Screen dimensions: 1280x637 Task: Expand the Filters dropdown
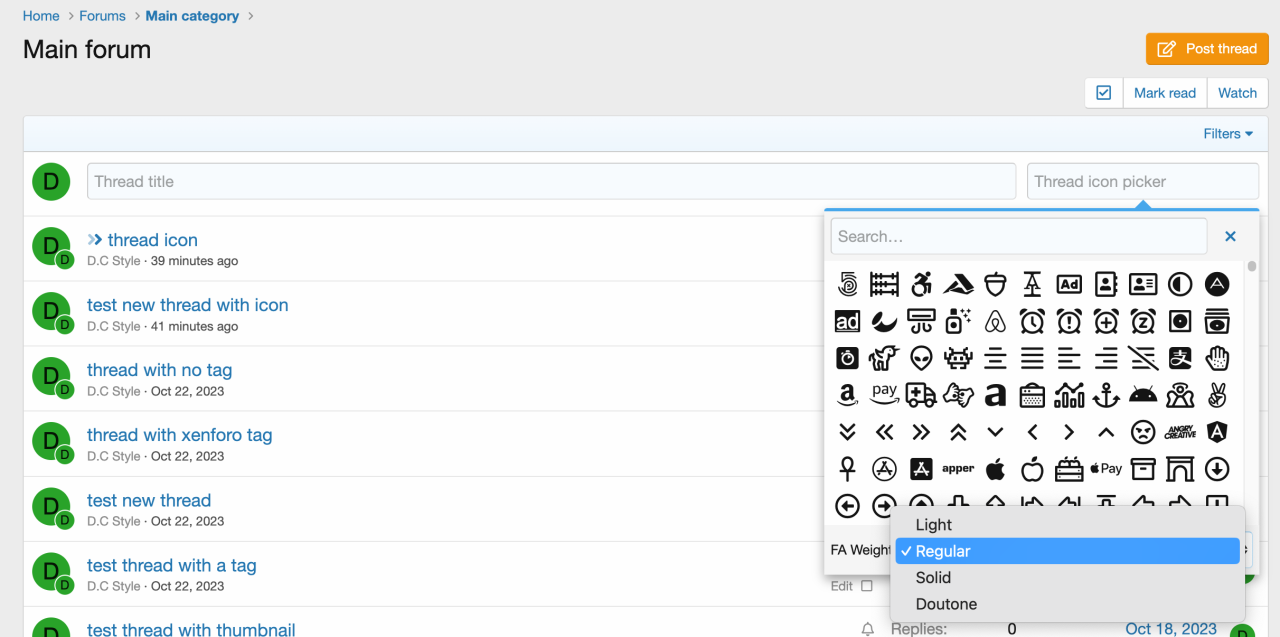pos(1228,134)
